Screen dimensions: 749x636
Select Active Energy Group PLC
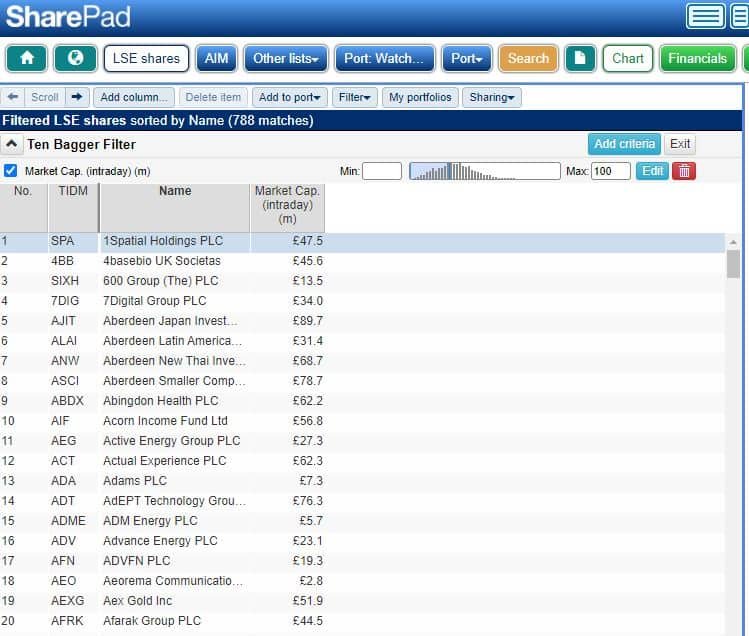(171, 441)
